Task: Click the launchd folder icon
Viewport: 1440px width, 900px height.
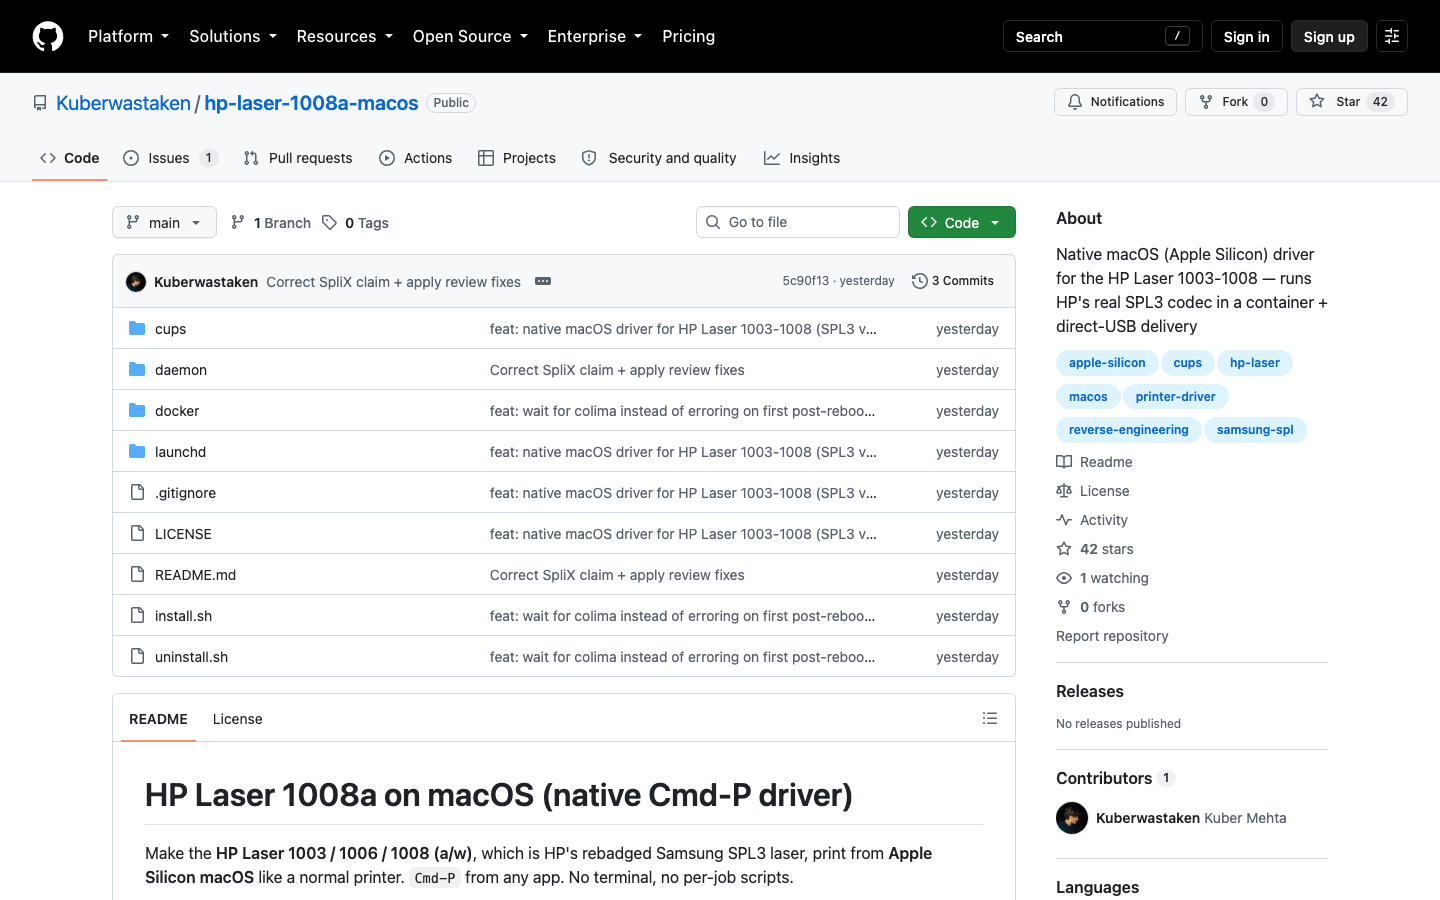Action: coord(137,451)
